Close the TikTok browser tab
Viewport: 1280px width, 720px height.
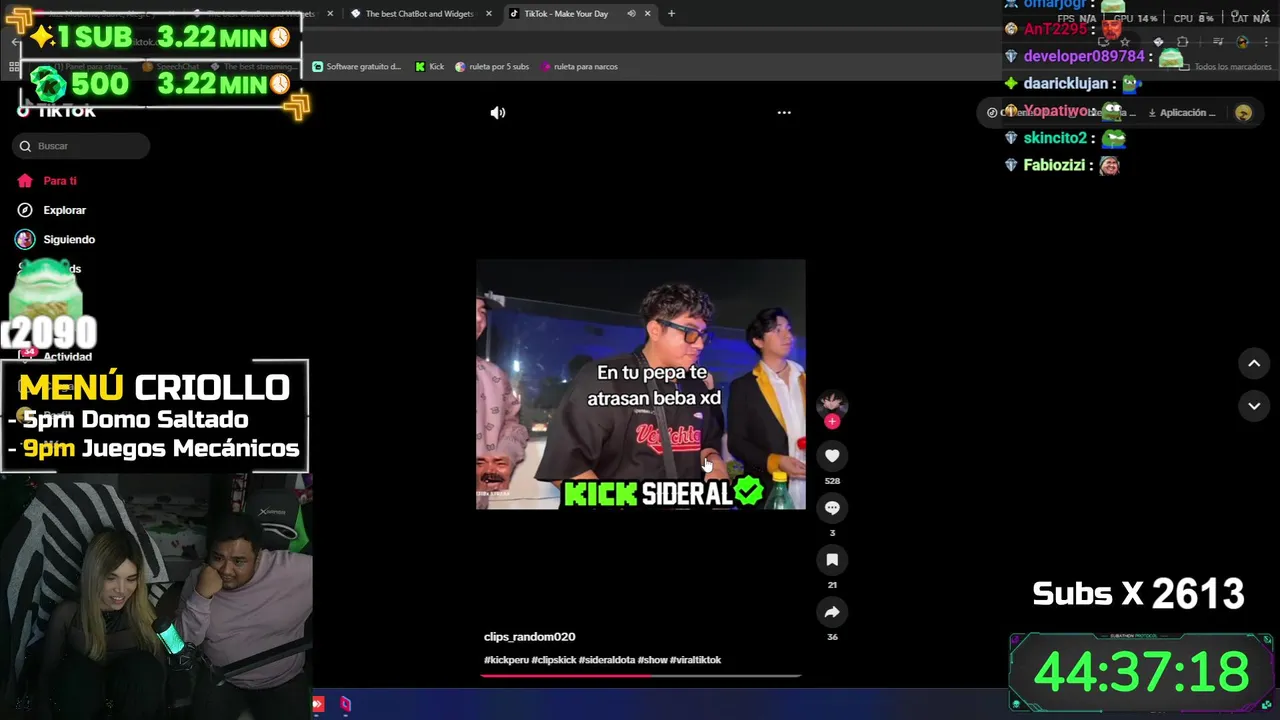coord(648,14)
